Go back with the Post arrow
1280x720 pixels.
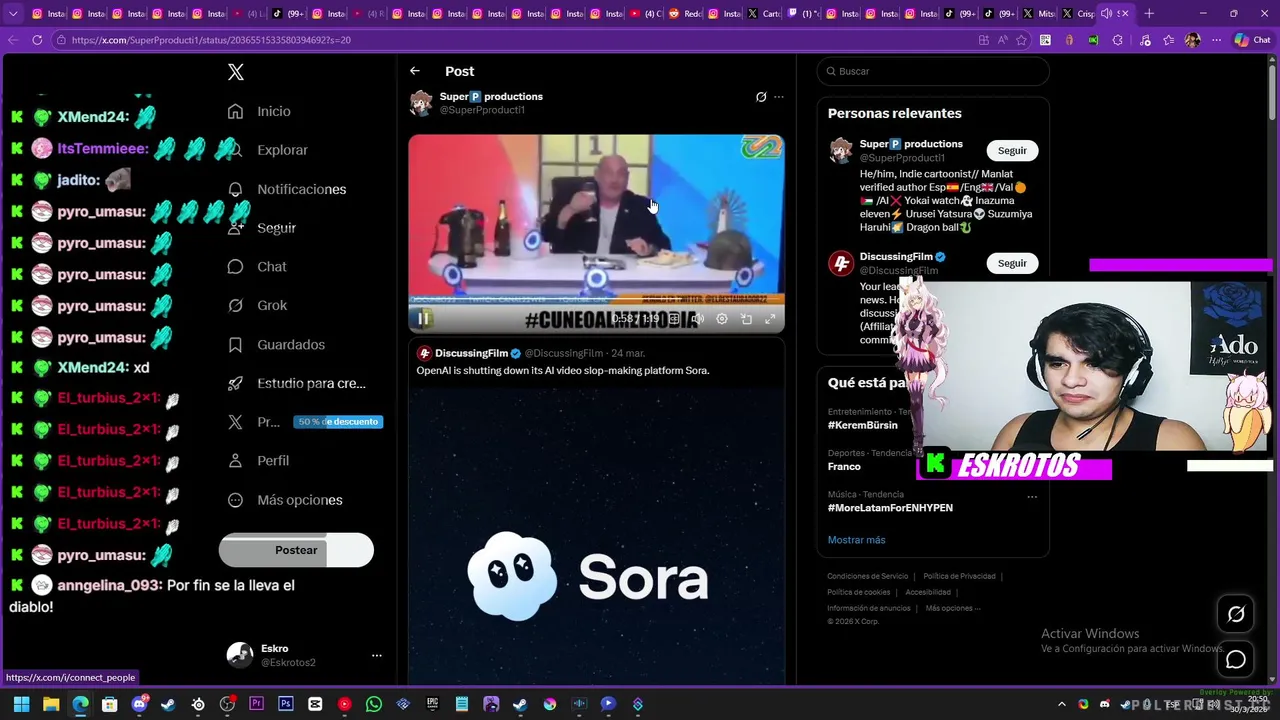tap(415, 71)
